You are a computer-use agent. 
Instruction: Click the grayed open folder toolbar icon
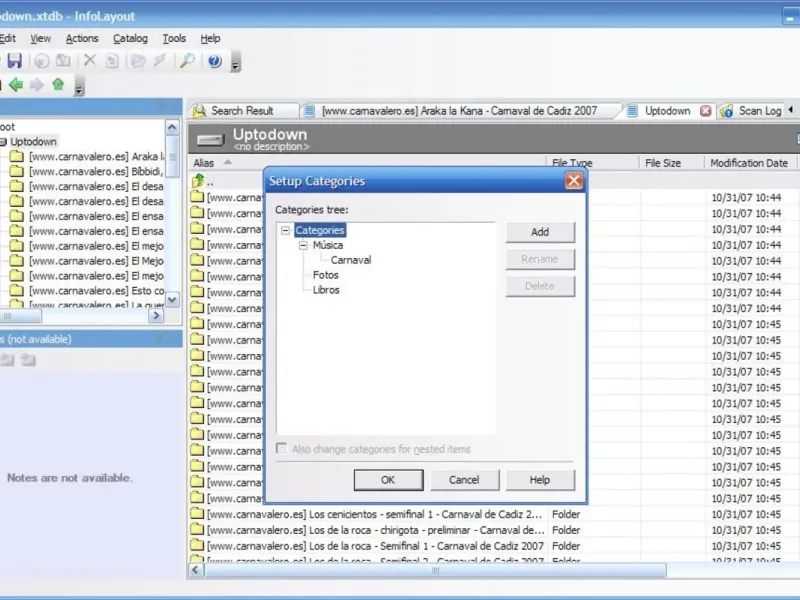pyautogui.click(x=138, y=61)
